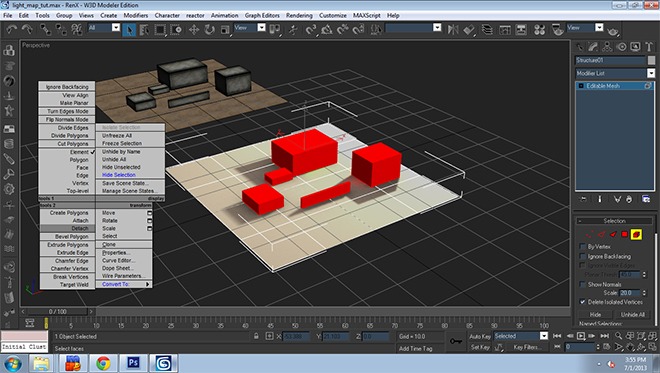
Task: Open the Curve Editor toolbar icon
Action: [505, 29]
